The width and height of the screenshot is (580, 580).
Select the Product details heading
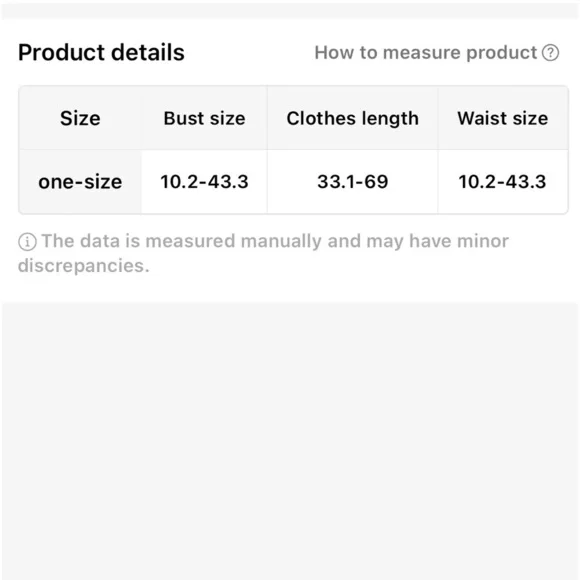click(x=101, y=52)
